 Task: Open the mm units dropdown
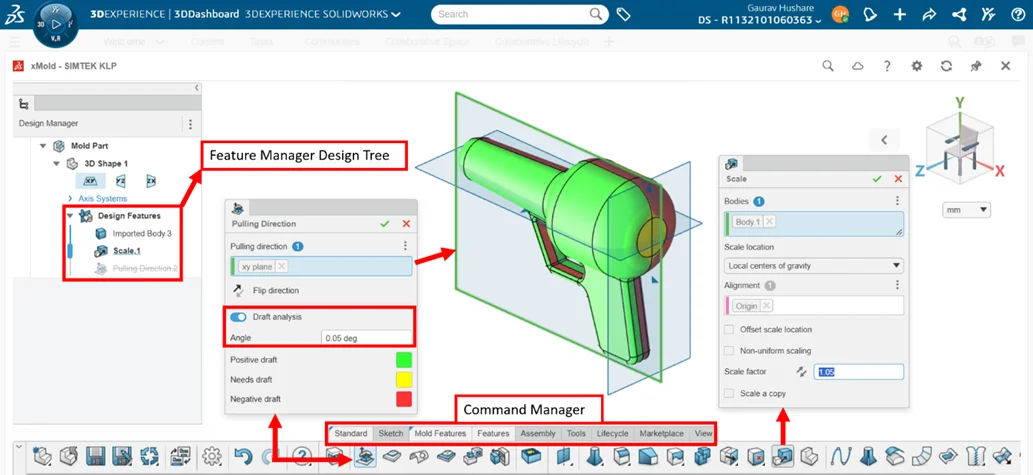click(967, 210)
